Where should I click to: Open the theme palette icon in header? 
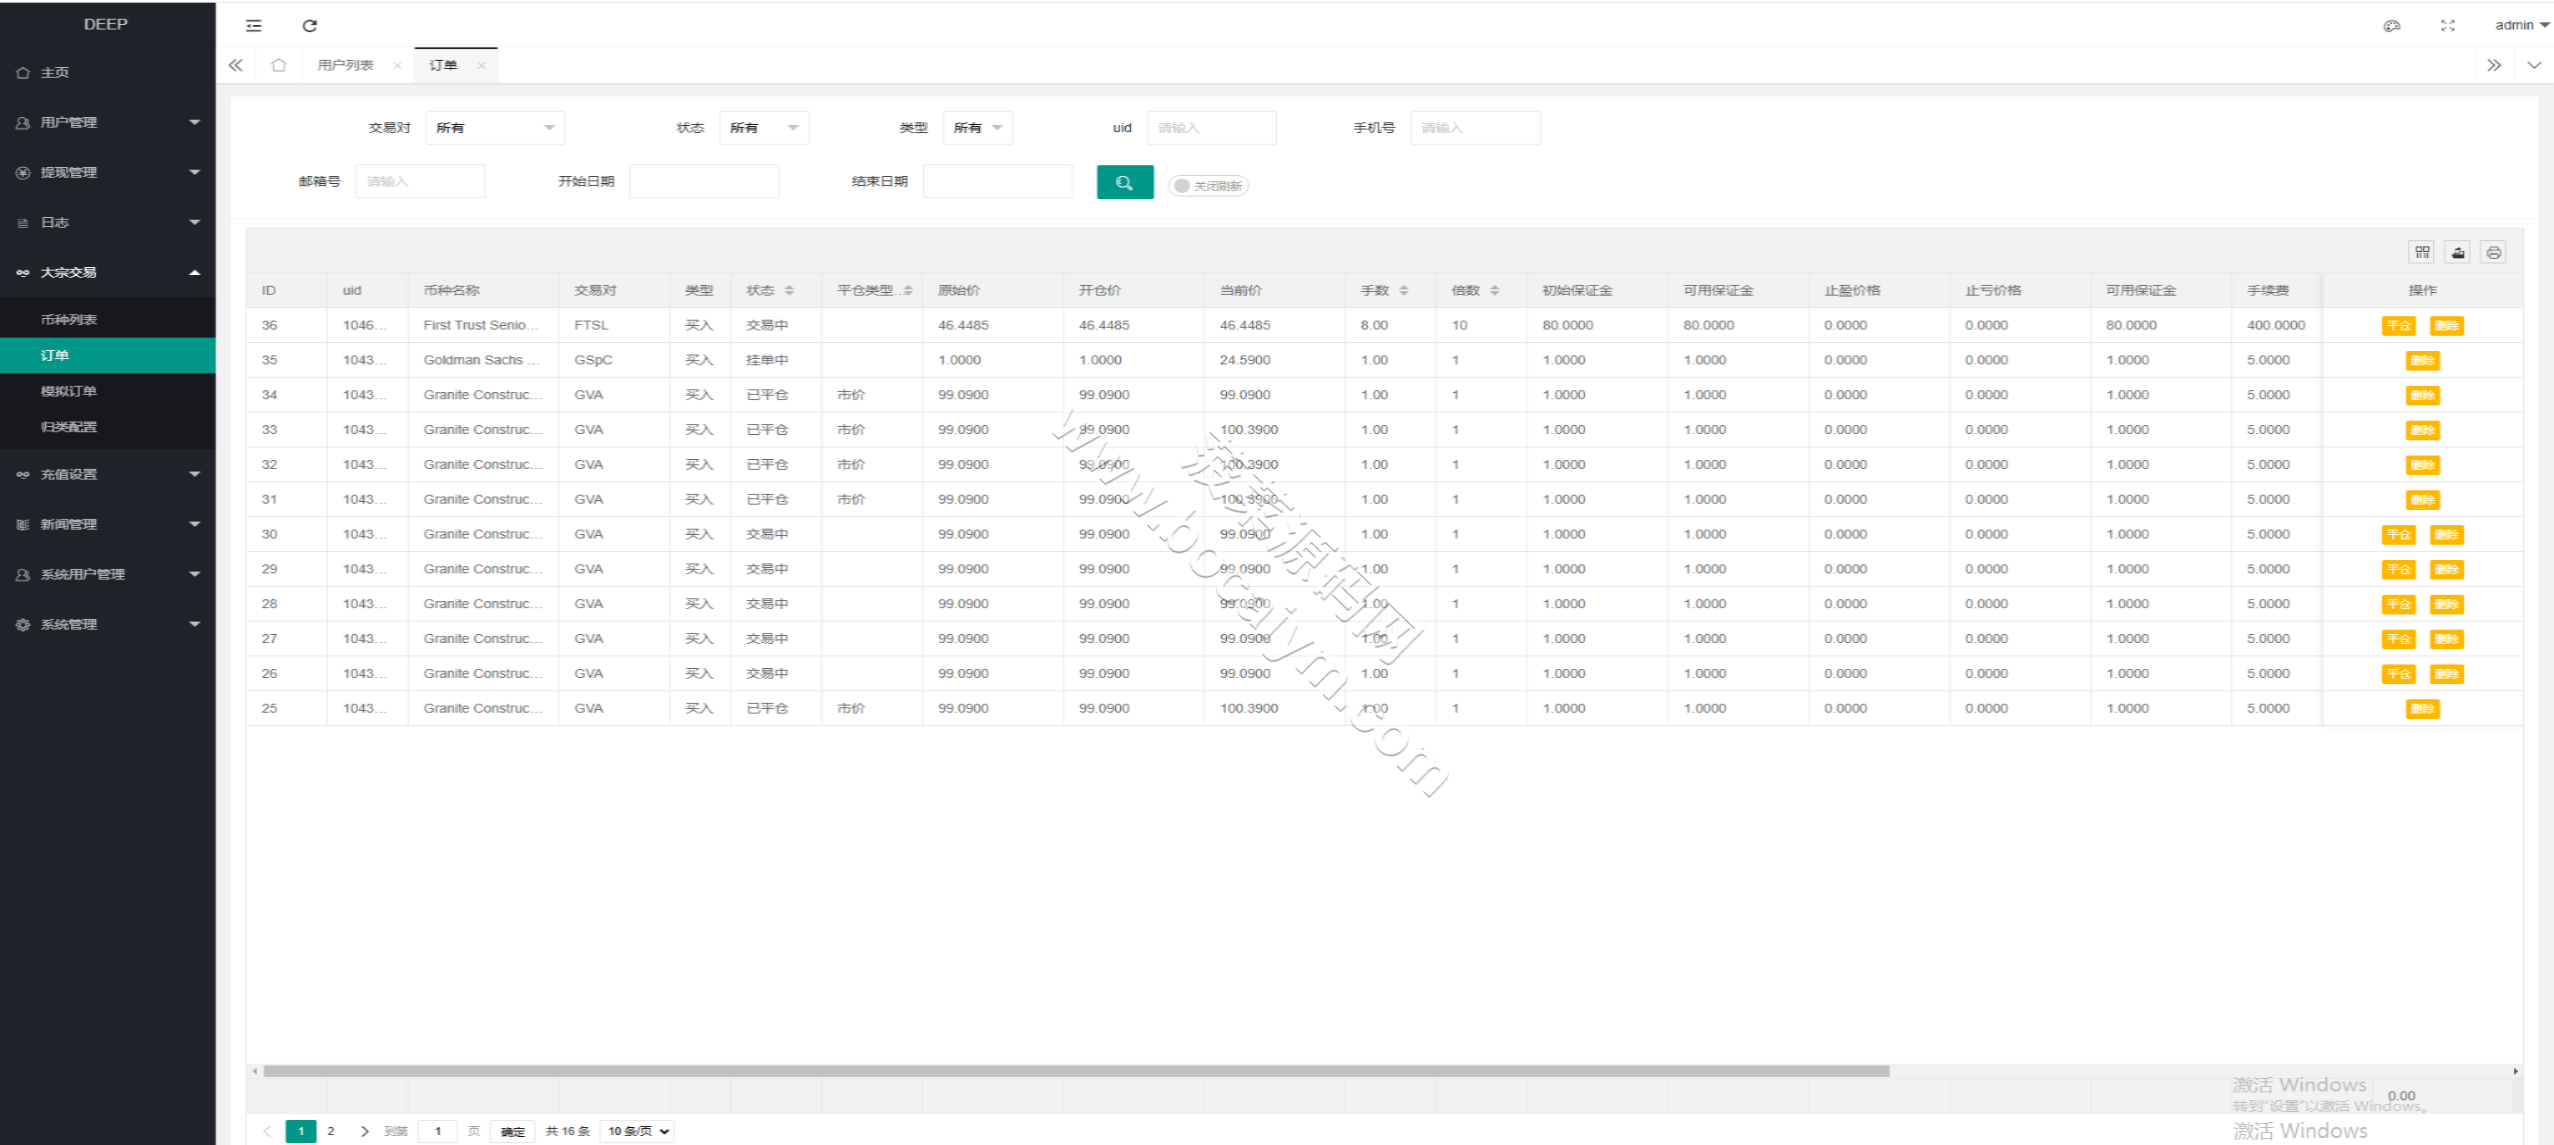[x=2392, y=26]
